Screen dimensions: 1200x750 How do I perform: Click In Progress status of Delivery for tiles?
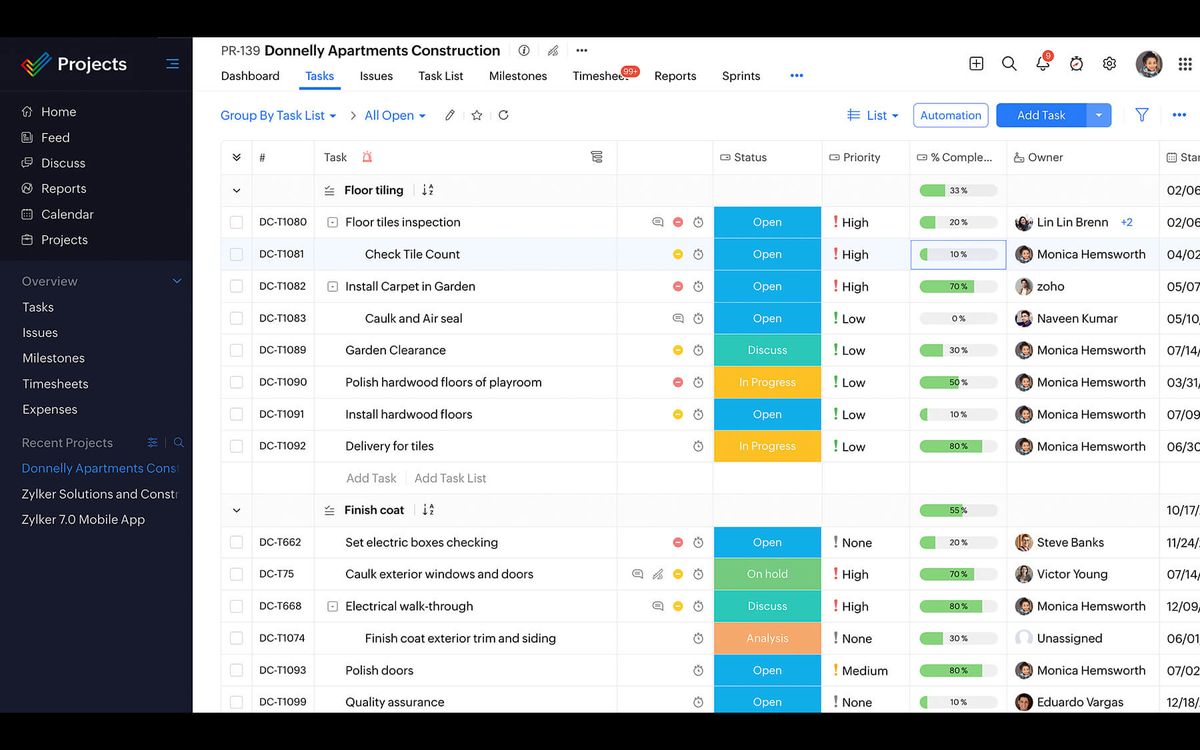(767, 446)
